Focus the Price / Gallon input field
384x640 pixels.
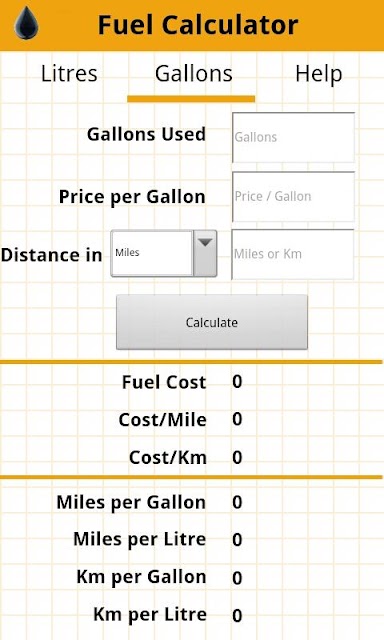click(293, 197)
